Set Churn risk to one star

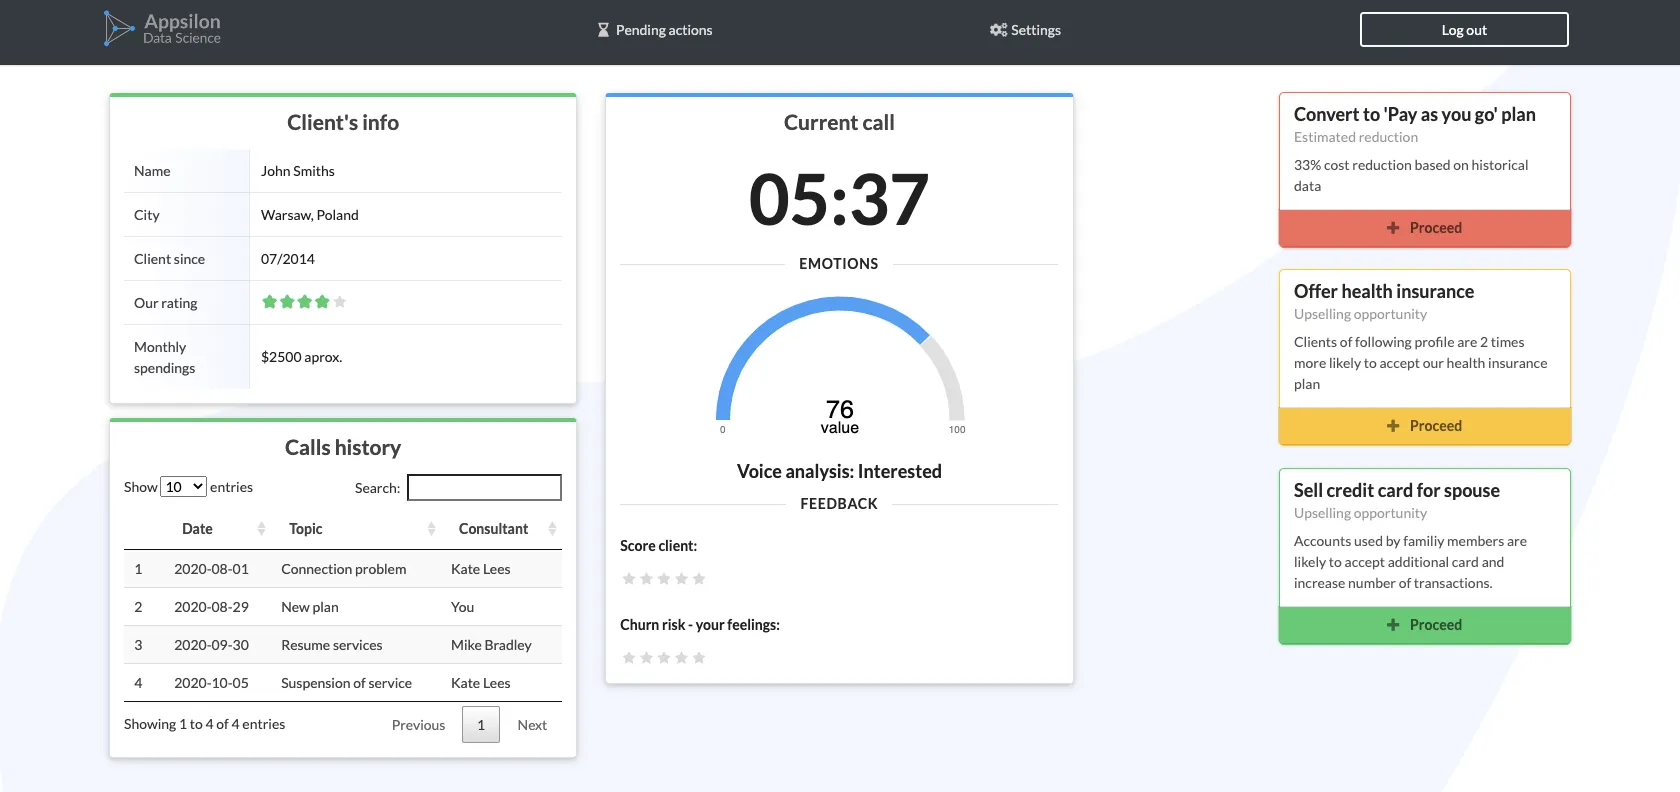click(x=629, y=658)
